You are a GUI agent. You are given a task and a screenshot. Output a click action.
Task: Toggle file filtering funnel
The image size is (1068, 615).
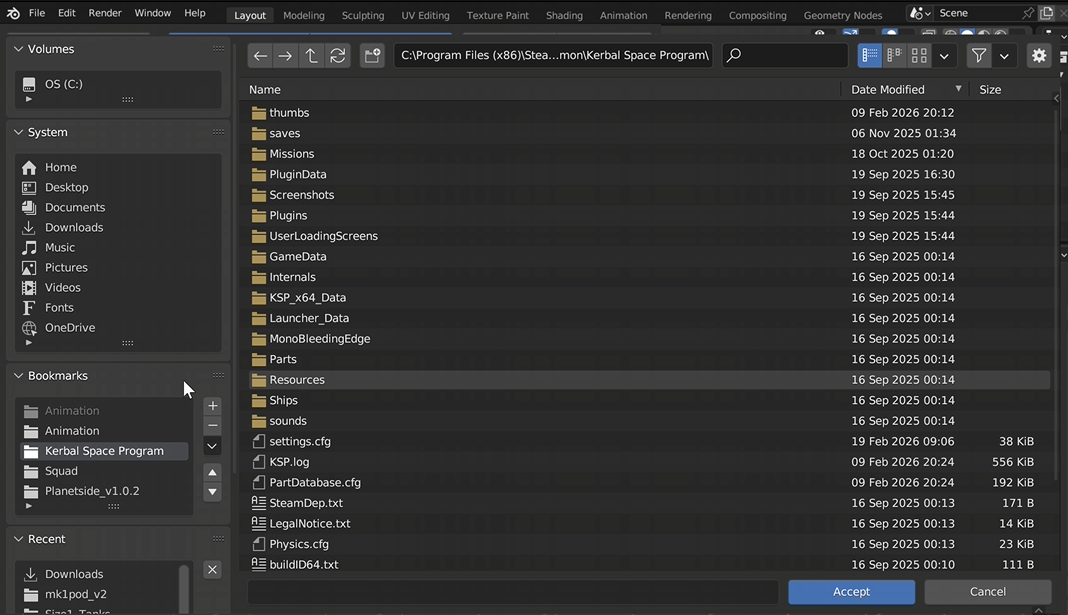click(979, 56)
